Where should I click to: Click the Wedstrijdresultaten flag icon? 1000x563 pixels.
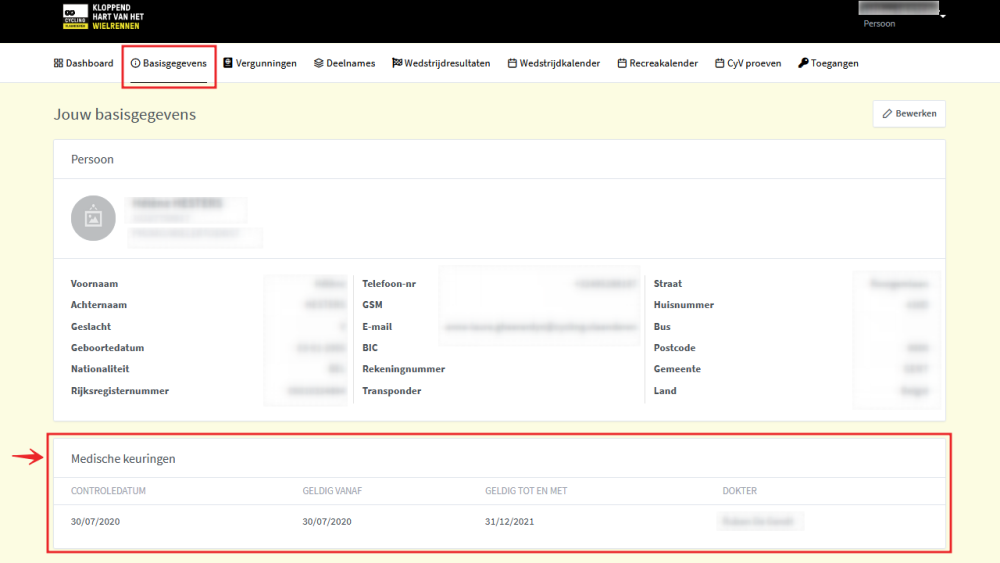(x=397, y=62)
